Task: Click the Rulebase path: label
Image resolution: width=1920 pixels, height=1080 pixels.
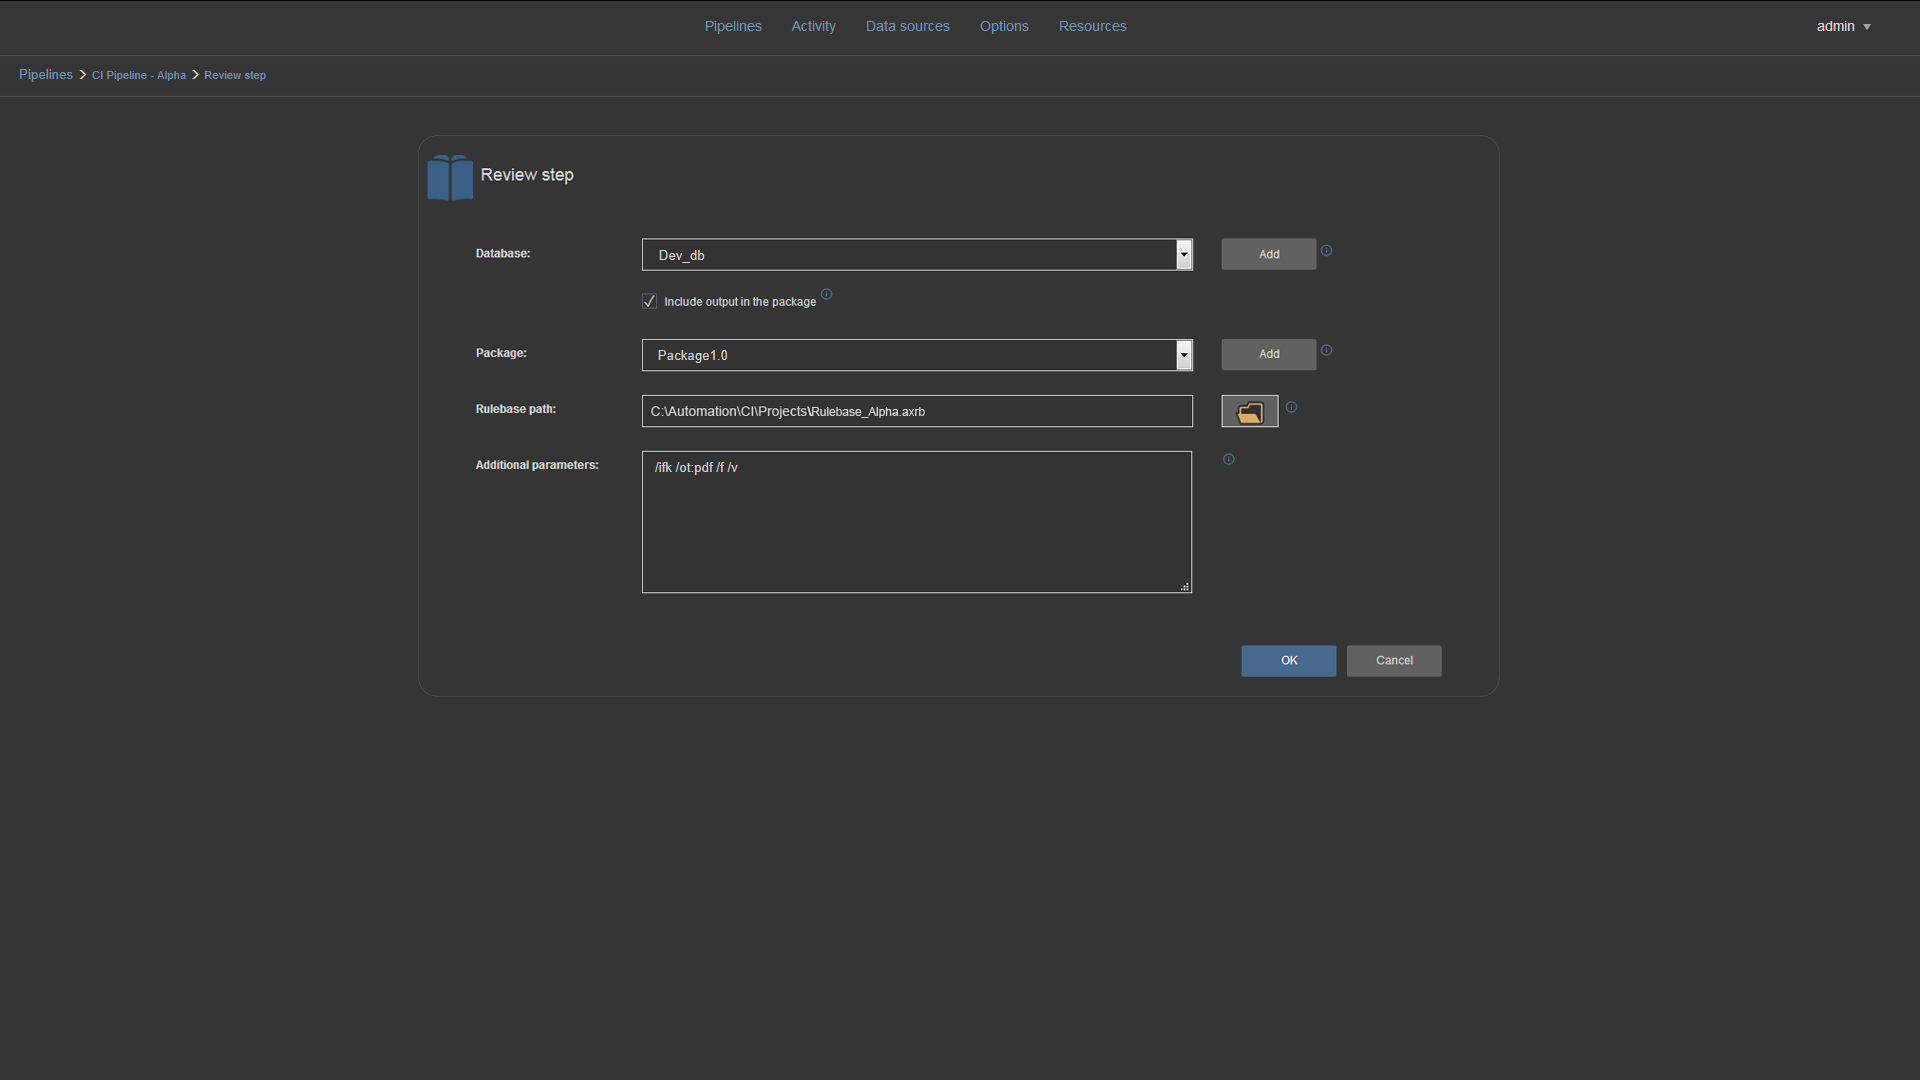Action: pyautogui.click(x=515, y=409)
